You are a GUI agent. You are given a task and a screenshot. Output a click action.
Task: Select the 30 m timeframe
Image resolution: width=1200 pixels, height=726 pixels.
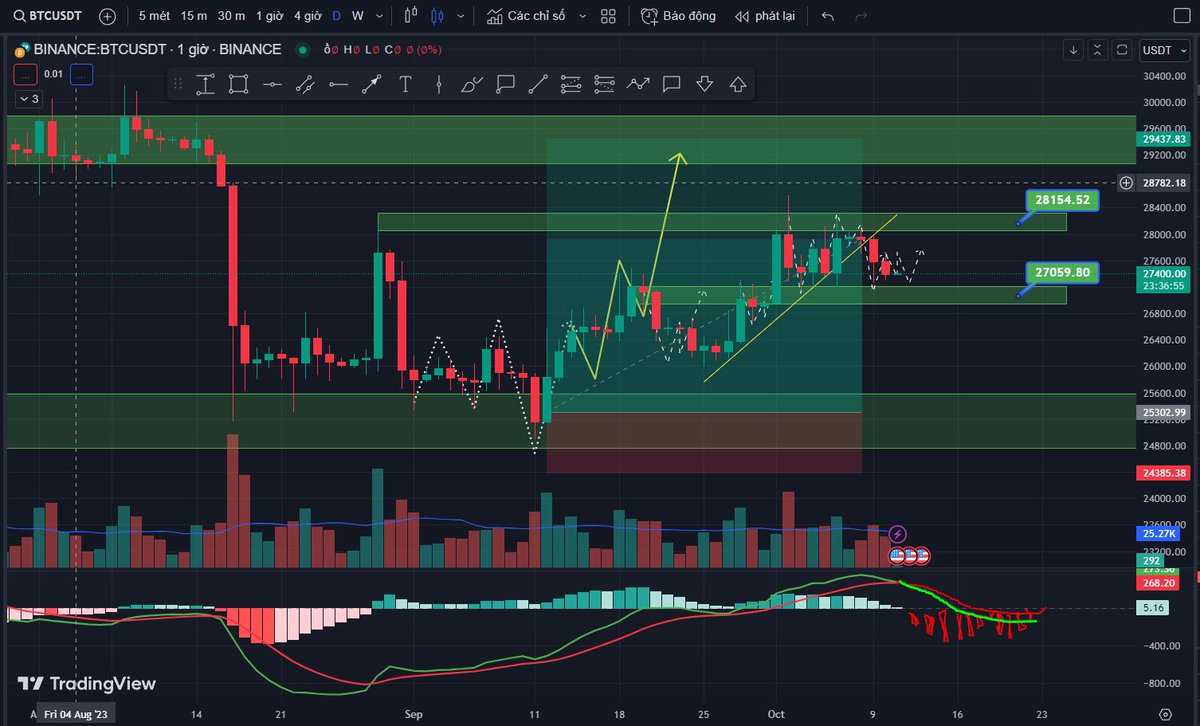pyautogui.click(x=231, y=16)
